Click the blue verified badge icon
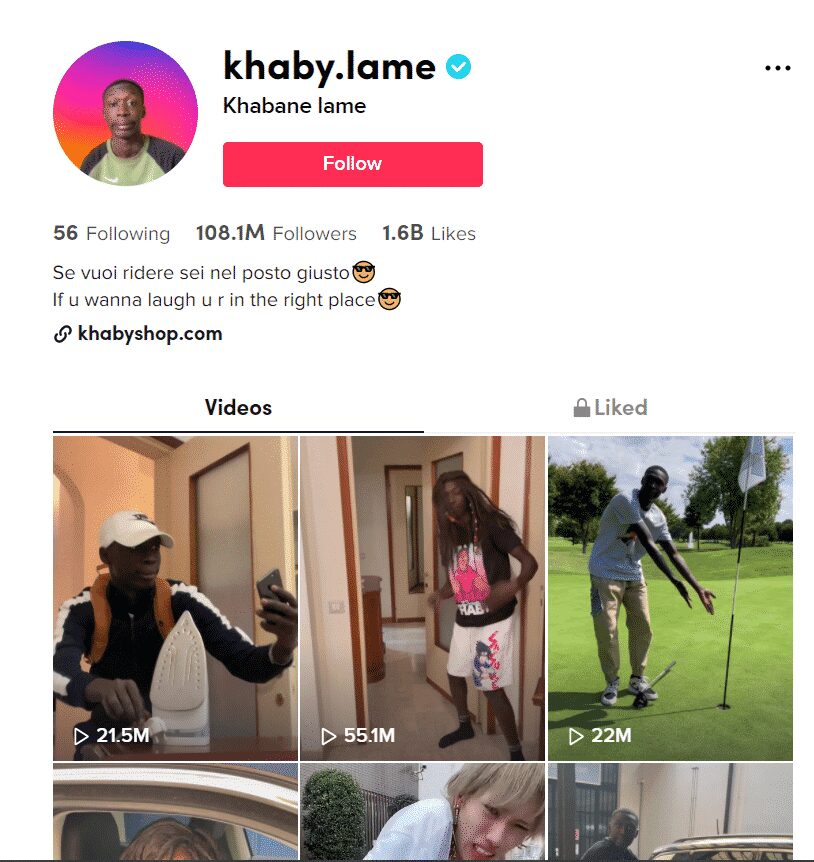This screenshot has width=814, height=862. click(458, 67)
